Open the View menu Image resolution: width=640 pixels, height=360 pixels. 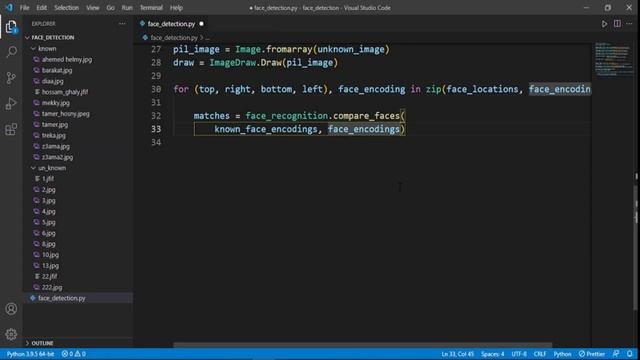pyautogui.click(x=93, y=8)
